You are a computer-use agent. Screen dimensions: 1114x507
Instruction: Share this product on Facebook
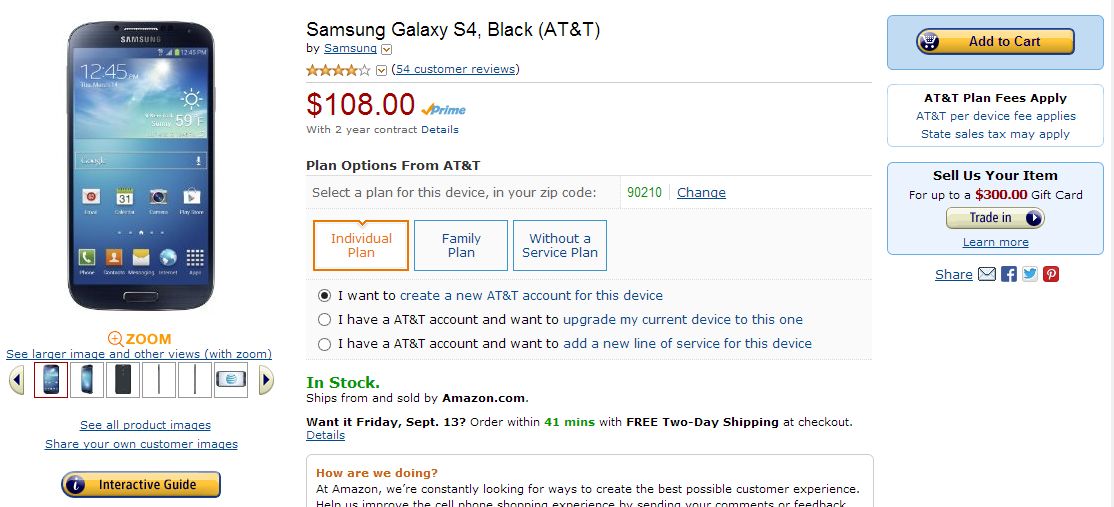tap(1009, 274)
